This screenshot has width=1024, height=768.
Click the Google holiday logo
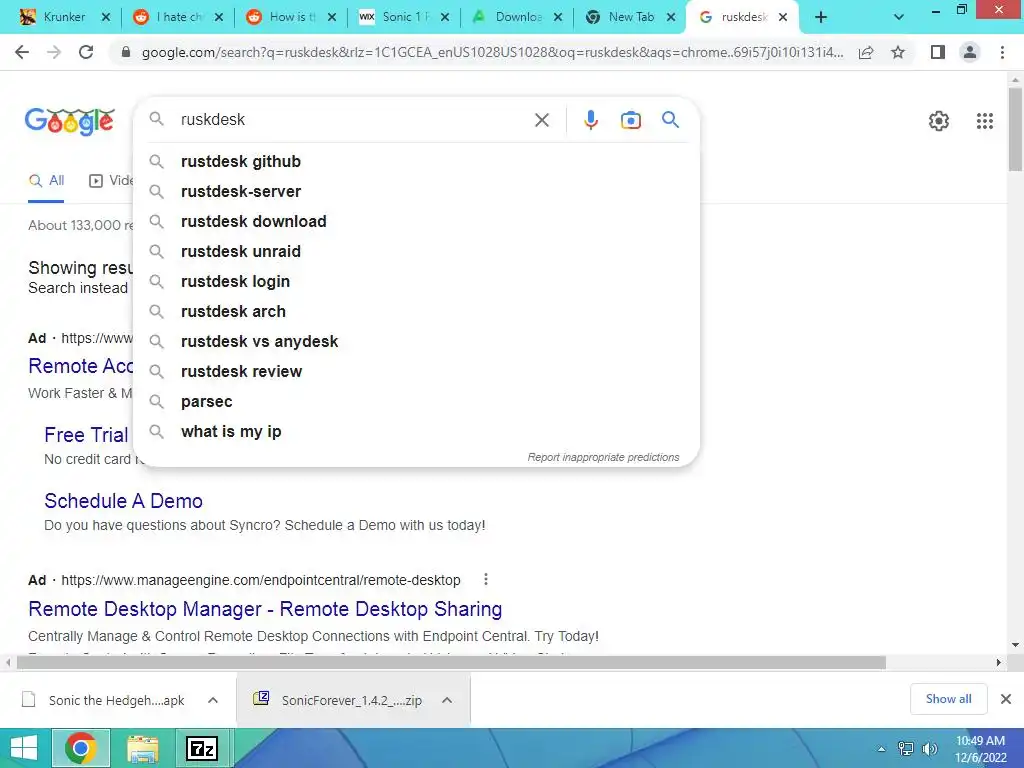coord(70,121)
